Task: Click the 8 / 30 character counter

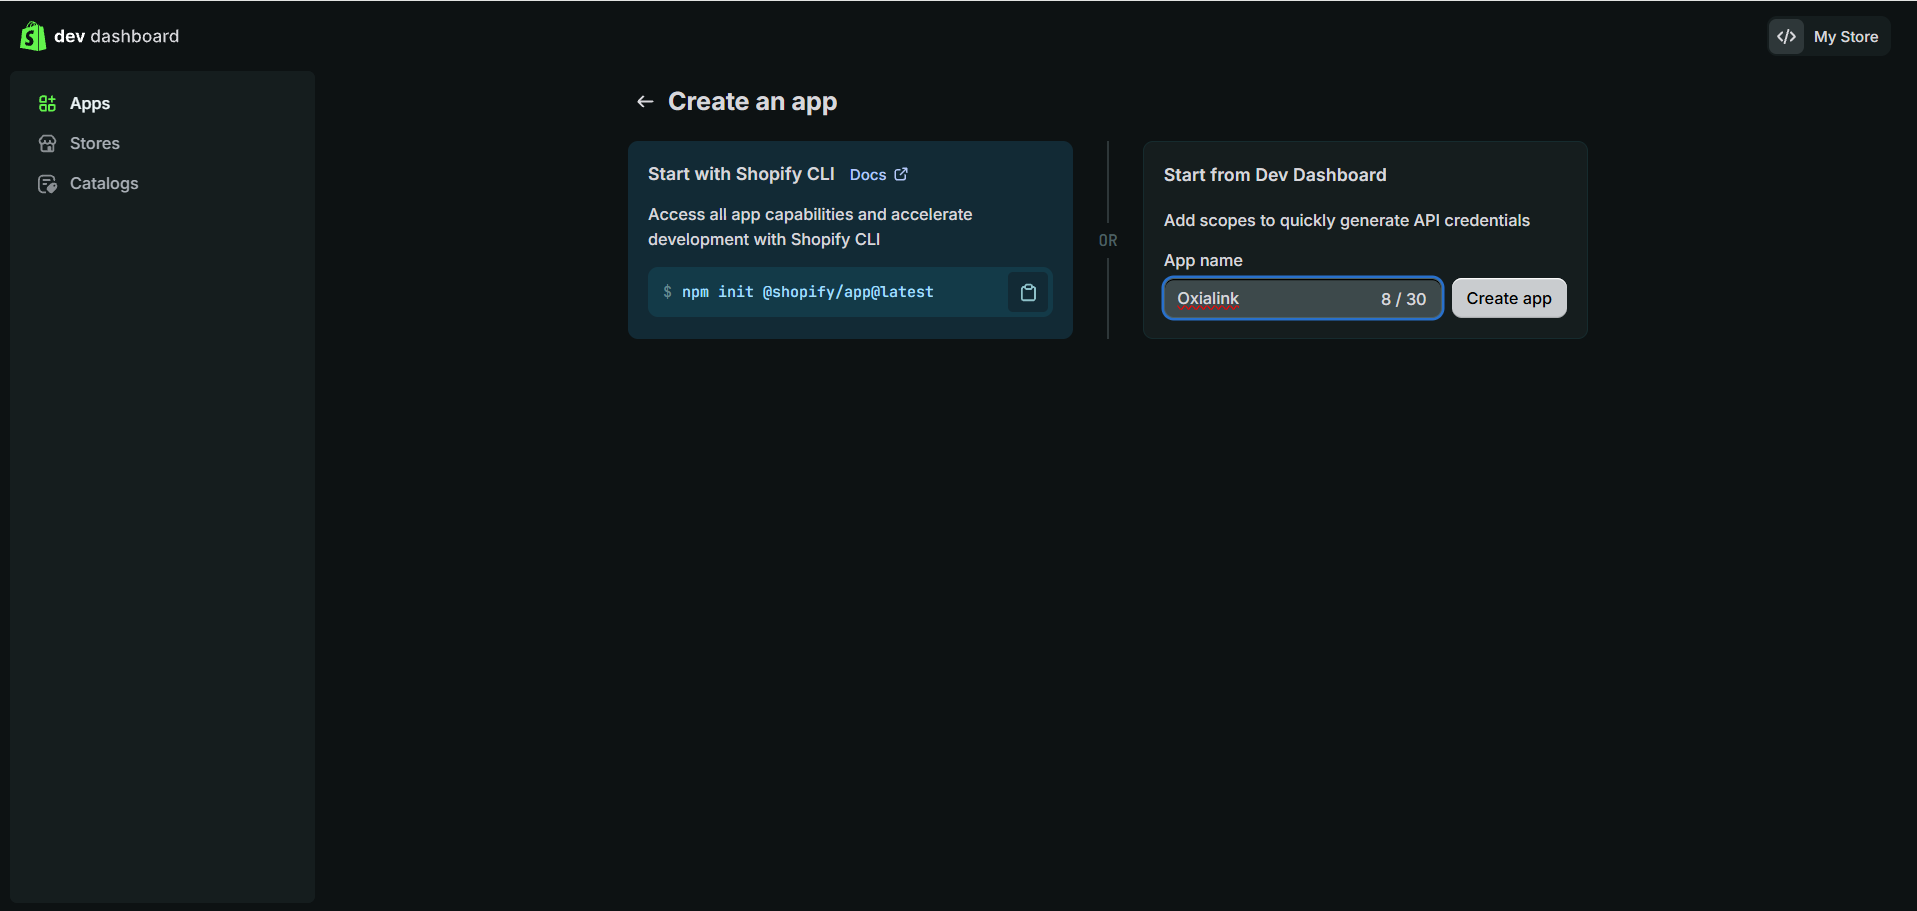Action: pyautogui.click(x=1403, y=299)
